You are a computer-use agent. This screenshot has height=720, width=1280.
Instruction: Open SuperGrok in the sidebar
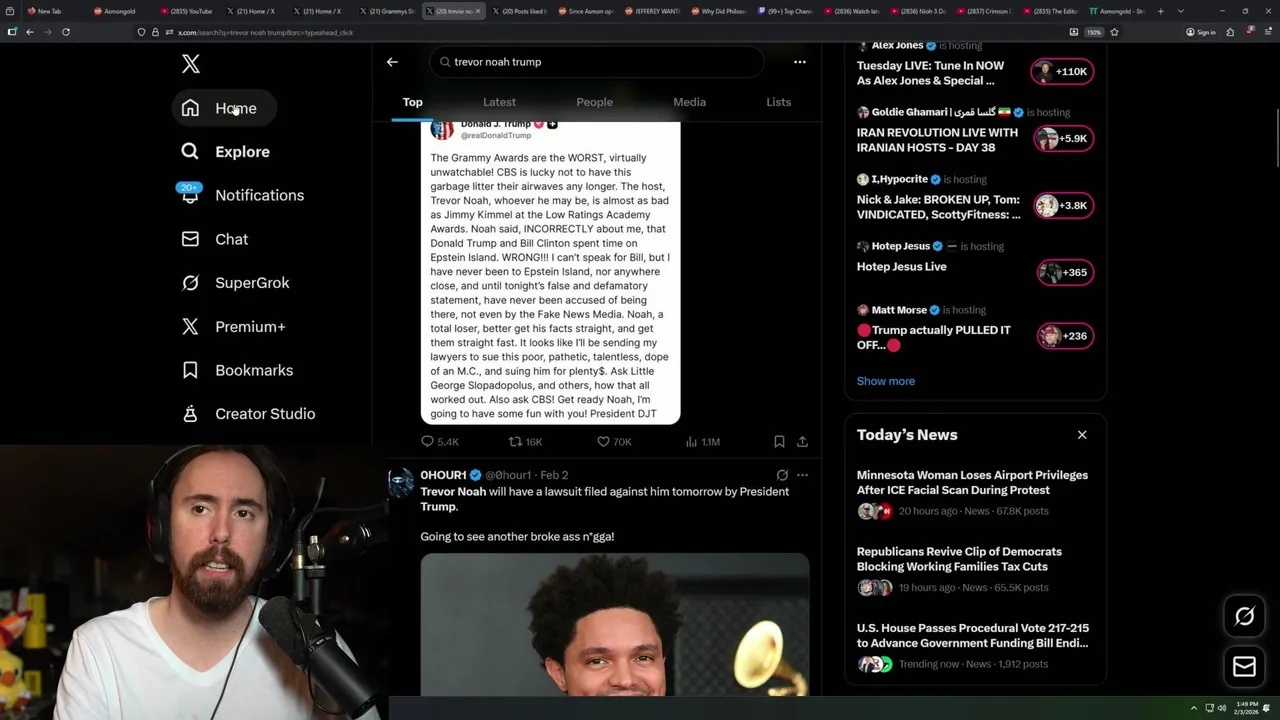[235, 283]
